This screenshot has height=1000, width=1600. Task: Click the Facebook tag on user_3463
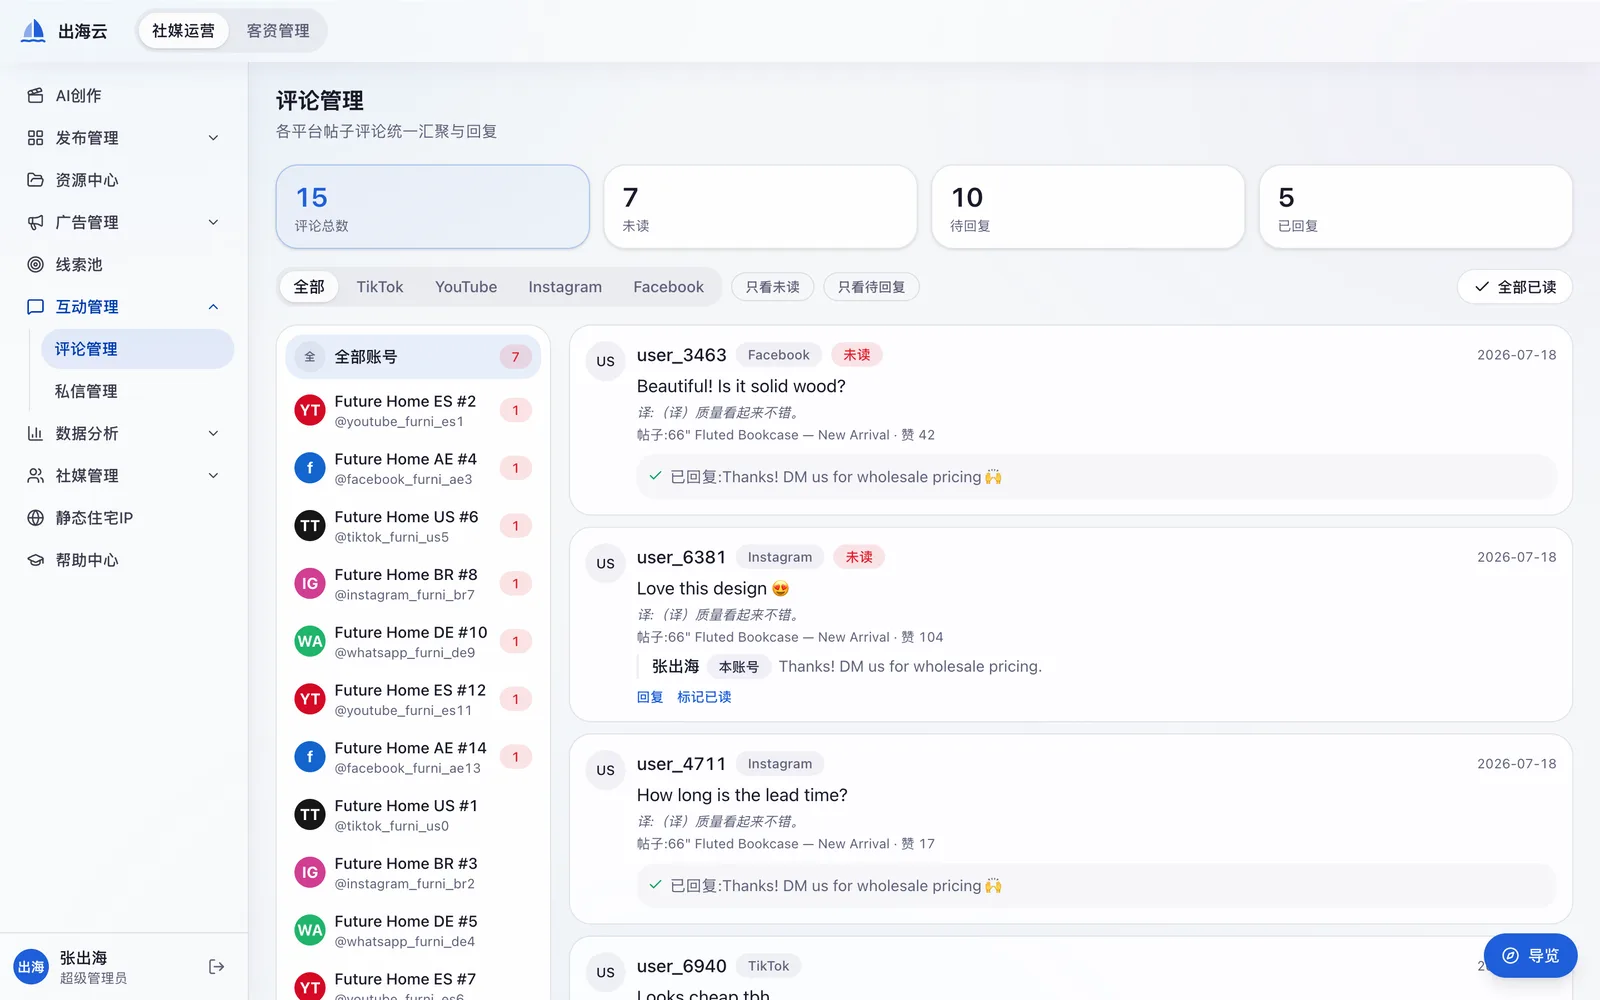click(x=778, y=355)
